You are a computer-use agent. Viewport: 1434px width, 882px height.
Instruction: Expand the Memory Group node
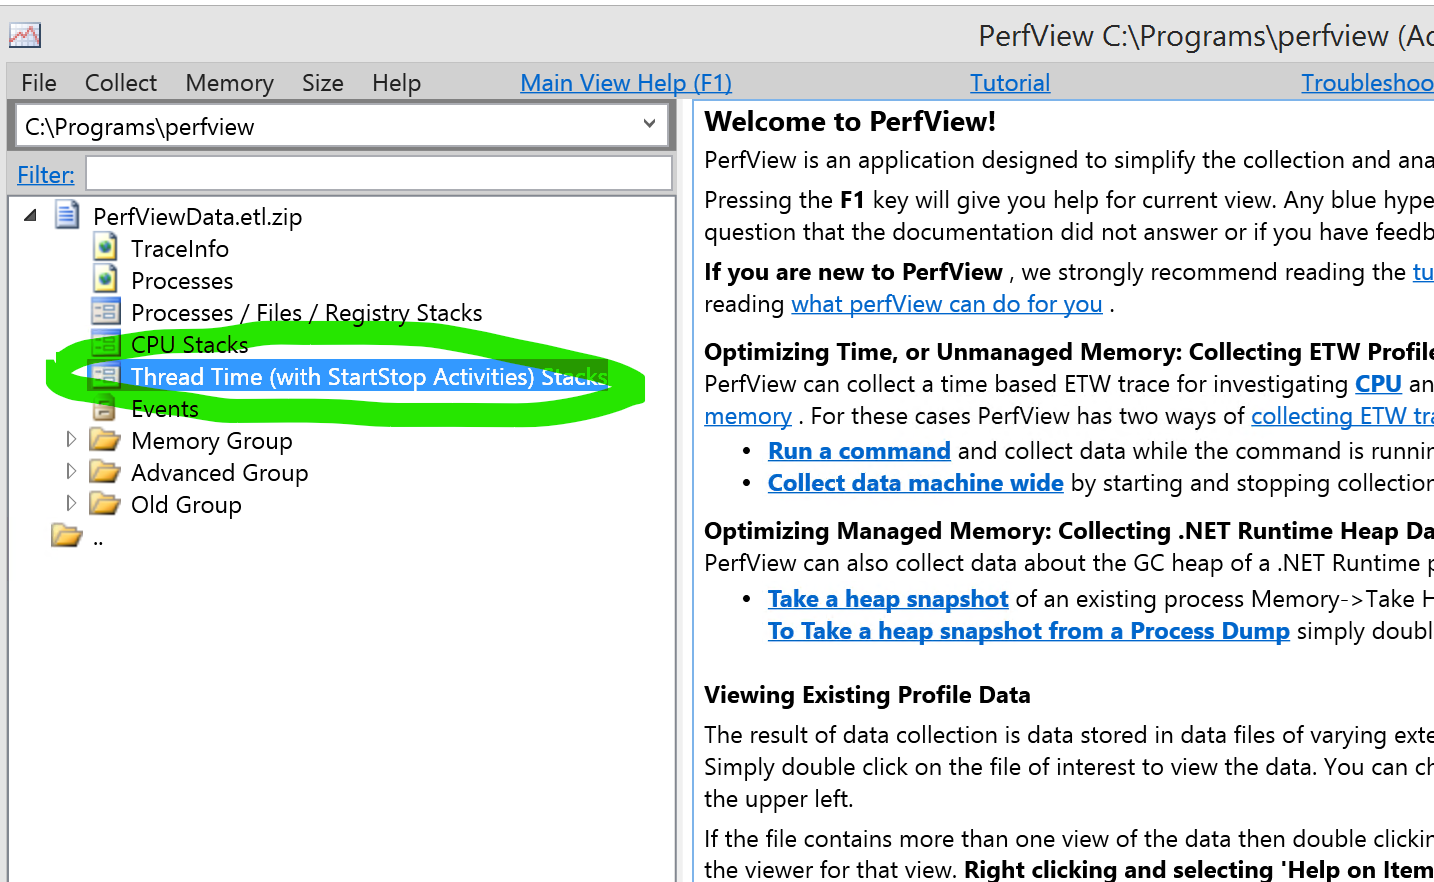click(x=70, y=439)
